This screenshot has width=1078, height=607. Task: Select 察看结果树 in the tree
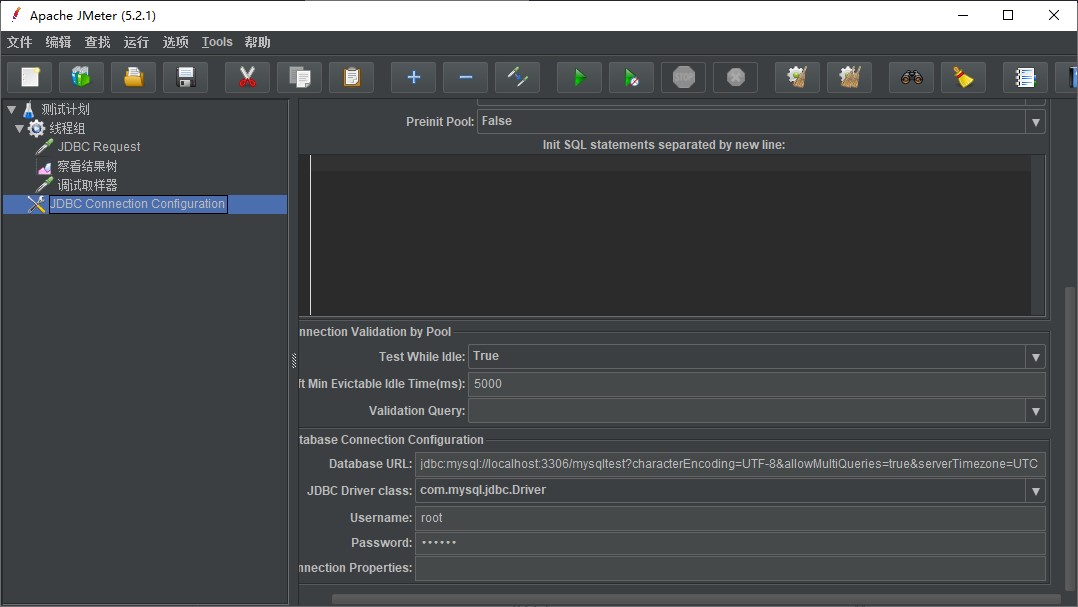(87, 166)
